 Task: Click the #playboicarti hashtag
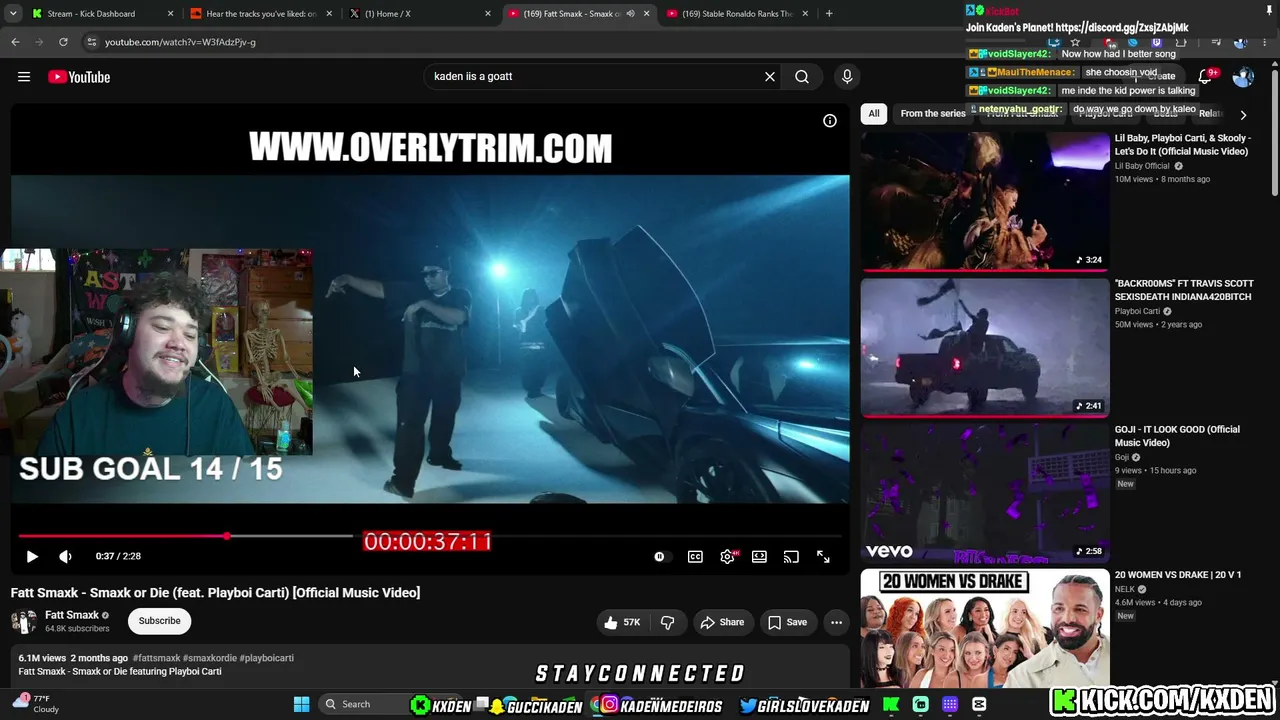click(x=267, y=658)
